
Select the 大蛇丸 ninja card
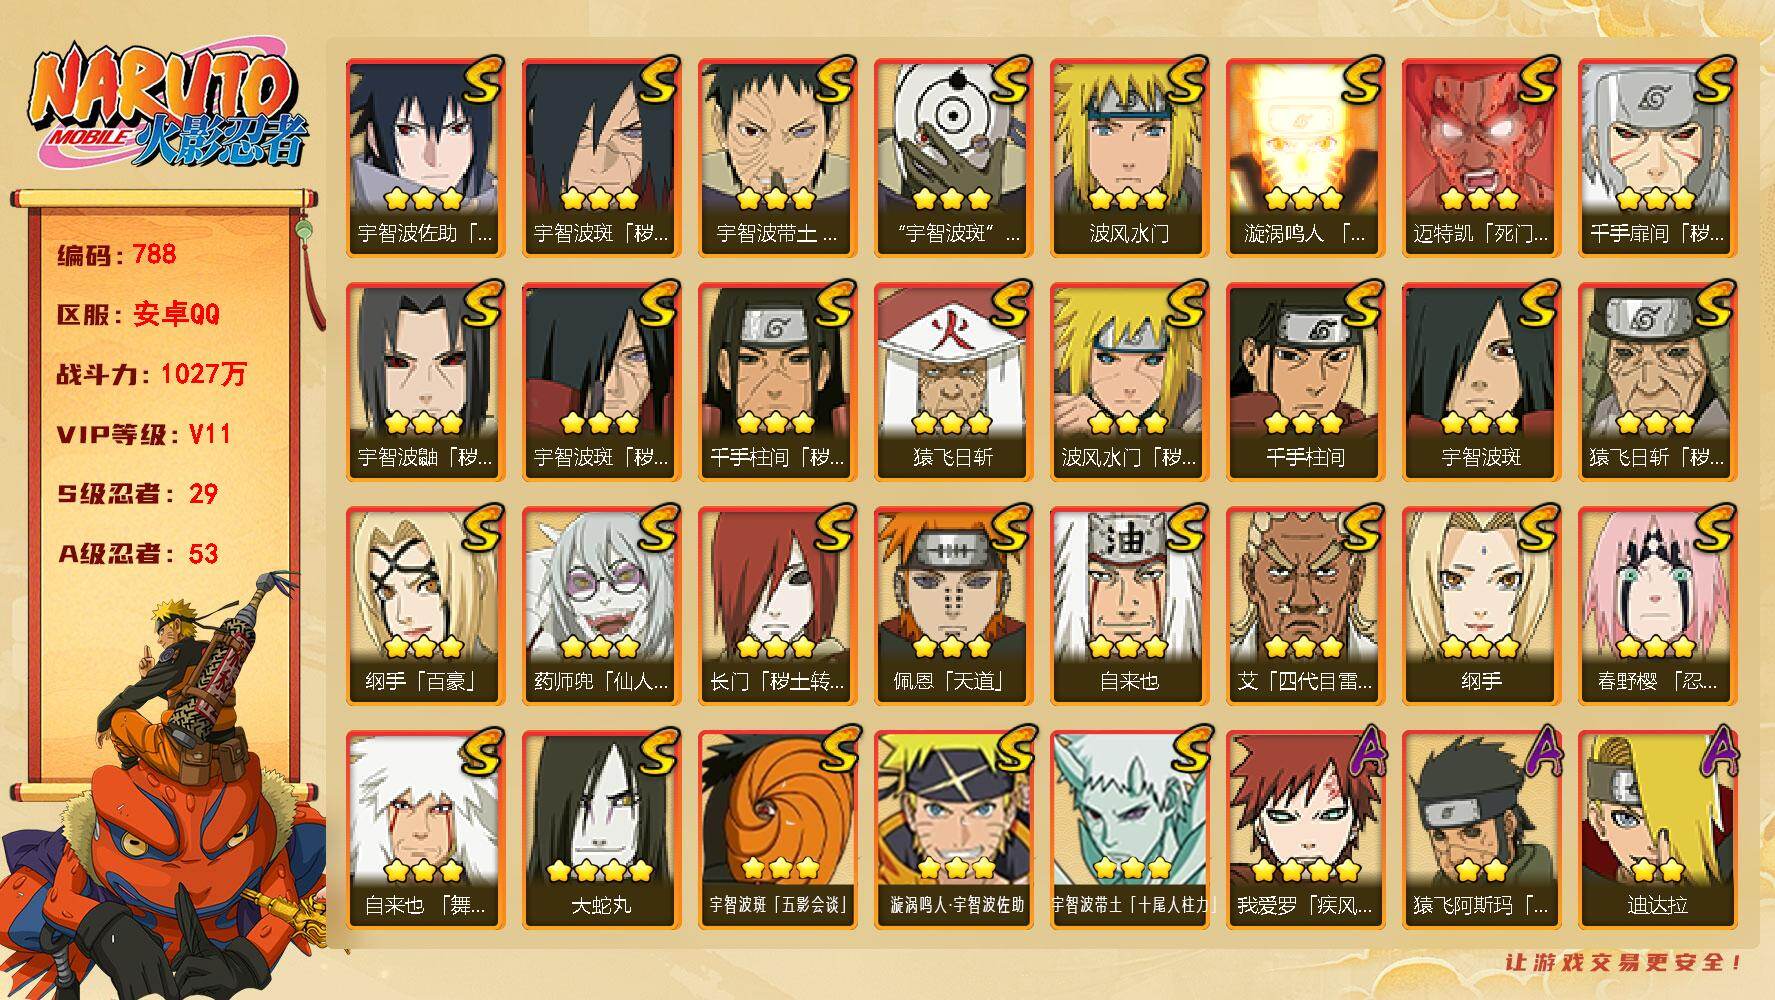tap(601, 830)
